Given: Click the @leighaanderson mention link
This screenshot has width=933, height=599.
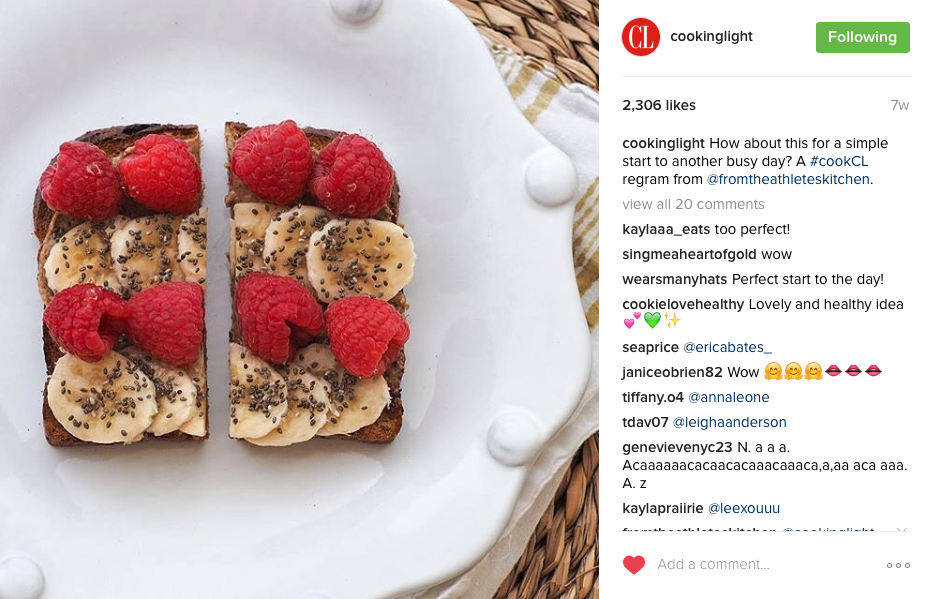Looking at the screenshot, I should click(x=730, y=422).
